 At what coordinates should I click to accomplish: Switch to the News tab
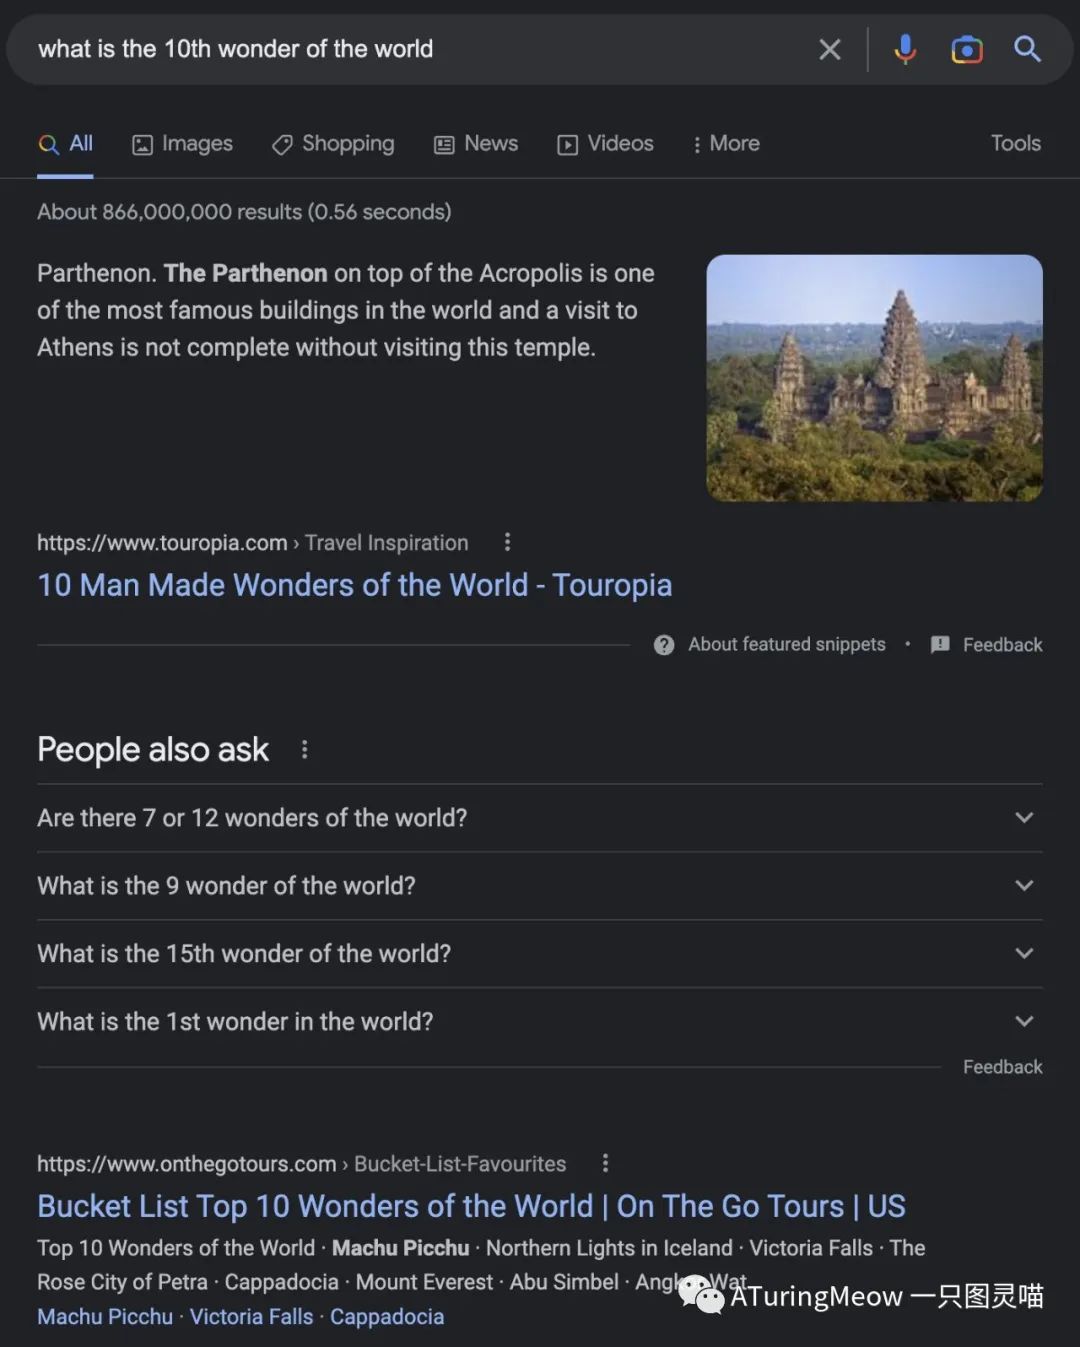pyautogui.click(x=476, y=144)
